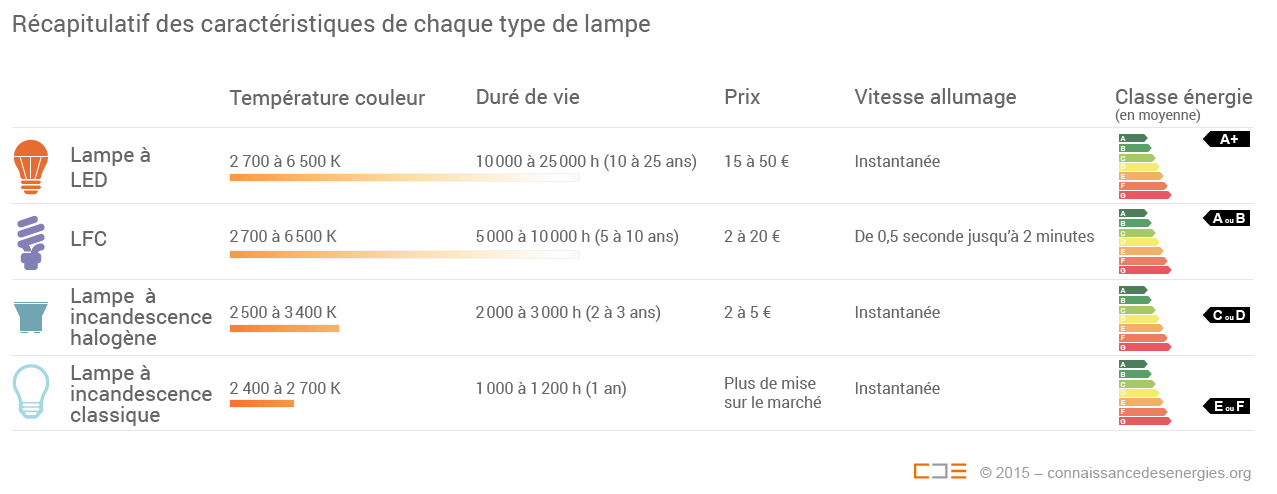Click the orange CDE logo
This screenshot has height=494, width=1277.
939,472
